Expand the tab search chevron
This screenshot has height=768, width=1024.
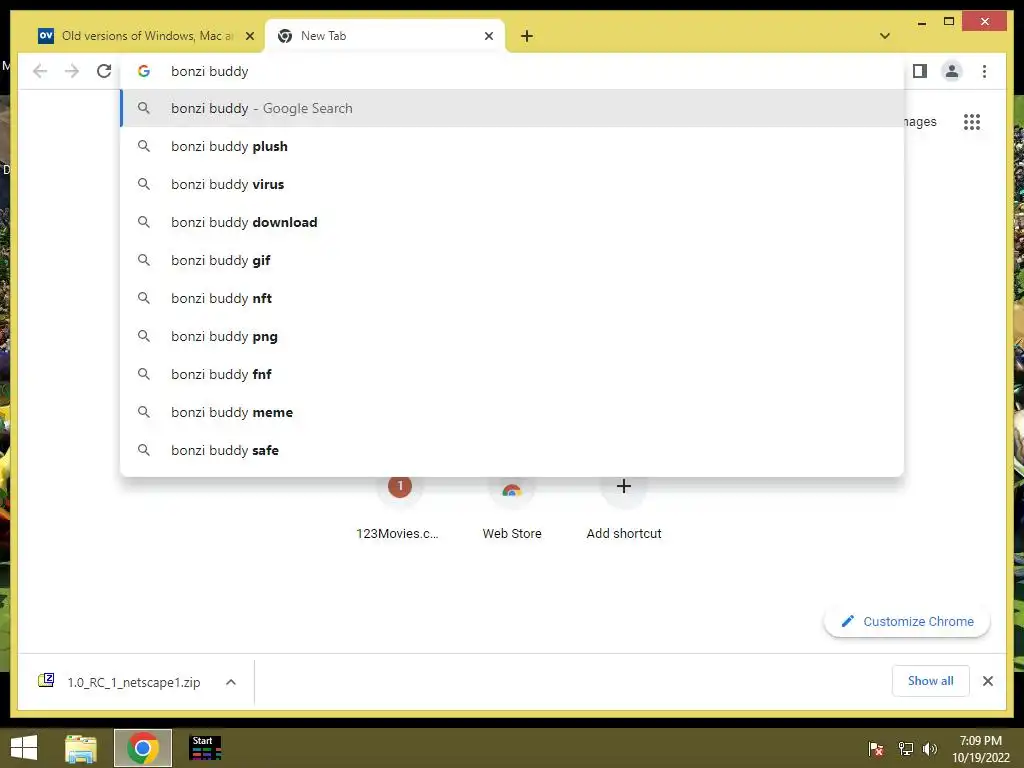click(885, 36)
